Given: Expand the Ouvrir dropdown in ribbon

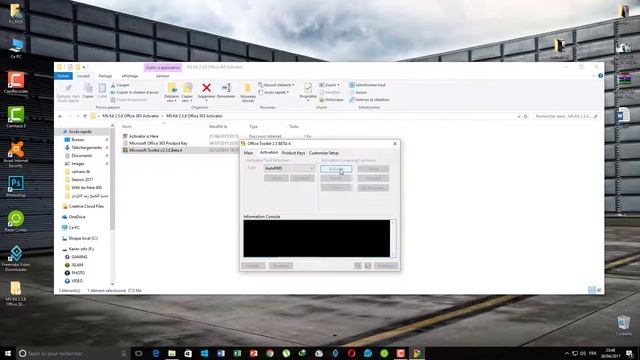Looking at the screenshot, I should point(338,85).
